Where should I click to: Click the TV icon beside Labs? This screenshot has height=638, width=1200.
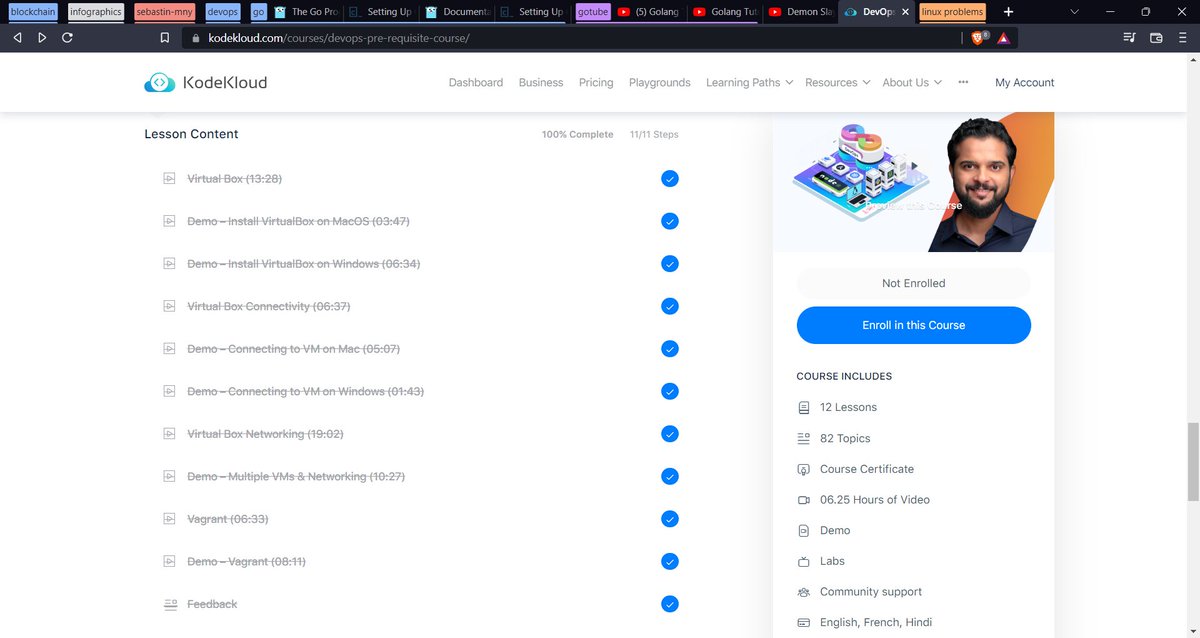coord(803,561)
